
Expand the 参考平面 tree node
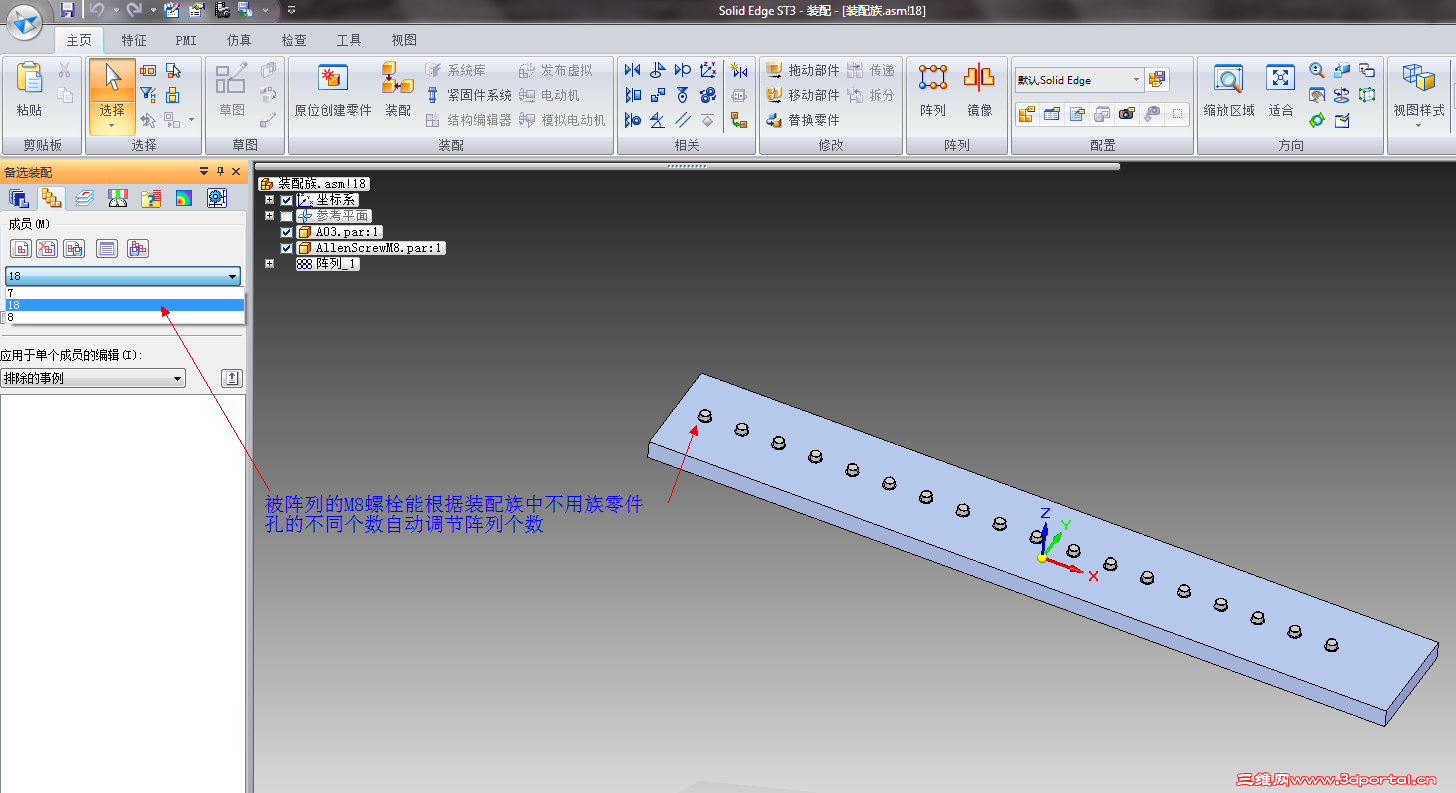(269, 216)
